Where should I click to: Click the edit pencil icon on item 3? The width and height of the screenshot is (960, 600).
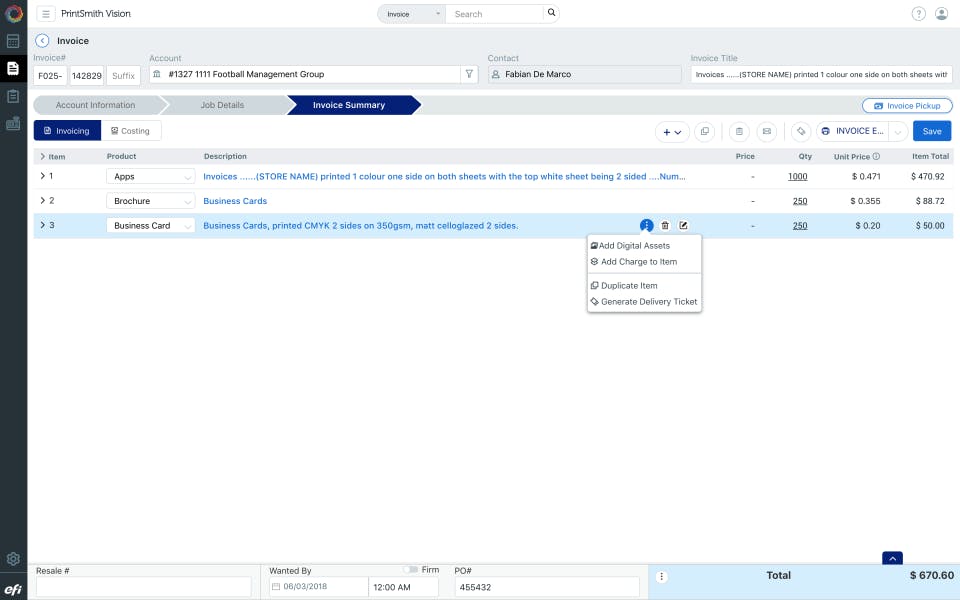pyautogui.click(x=684, y=226)
